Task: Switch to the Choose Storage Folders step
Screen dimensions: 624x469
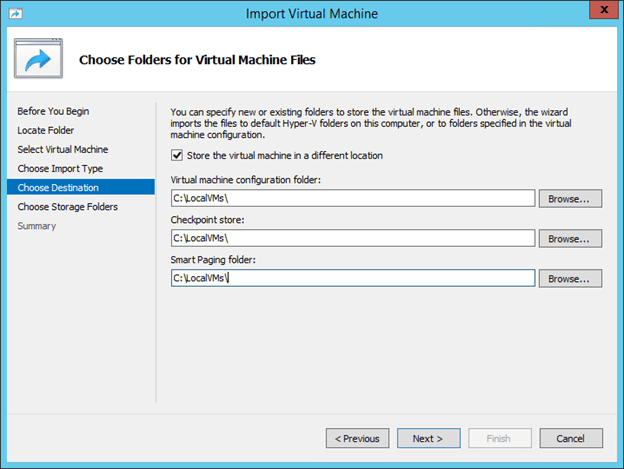Action: tap(67, 206)
